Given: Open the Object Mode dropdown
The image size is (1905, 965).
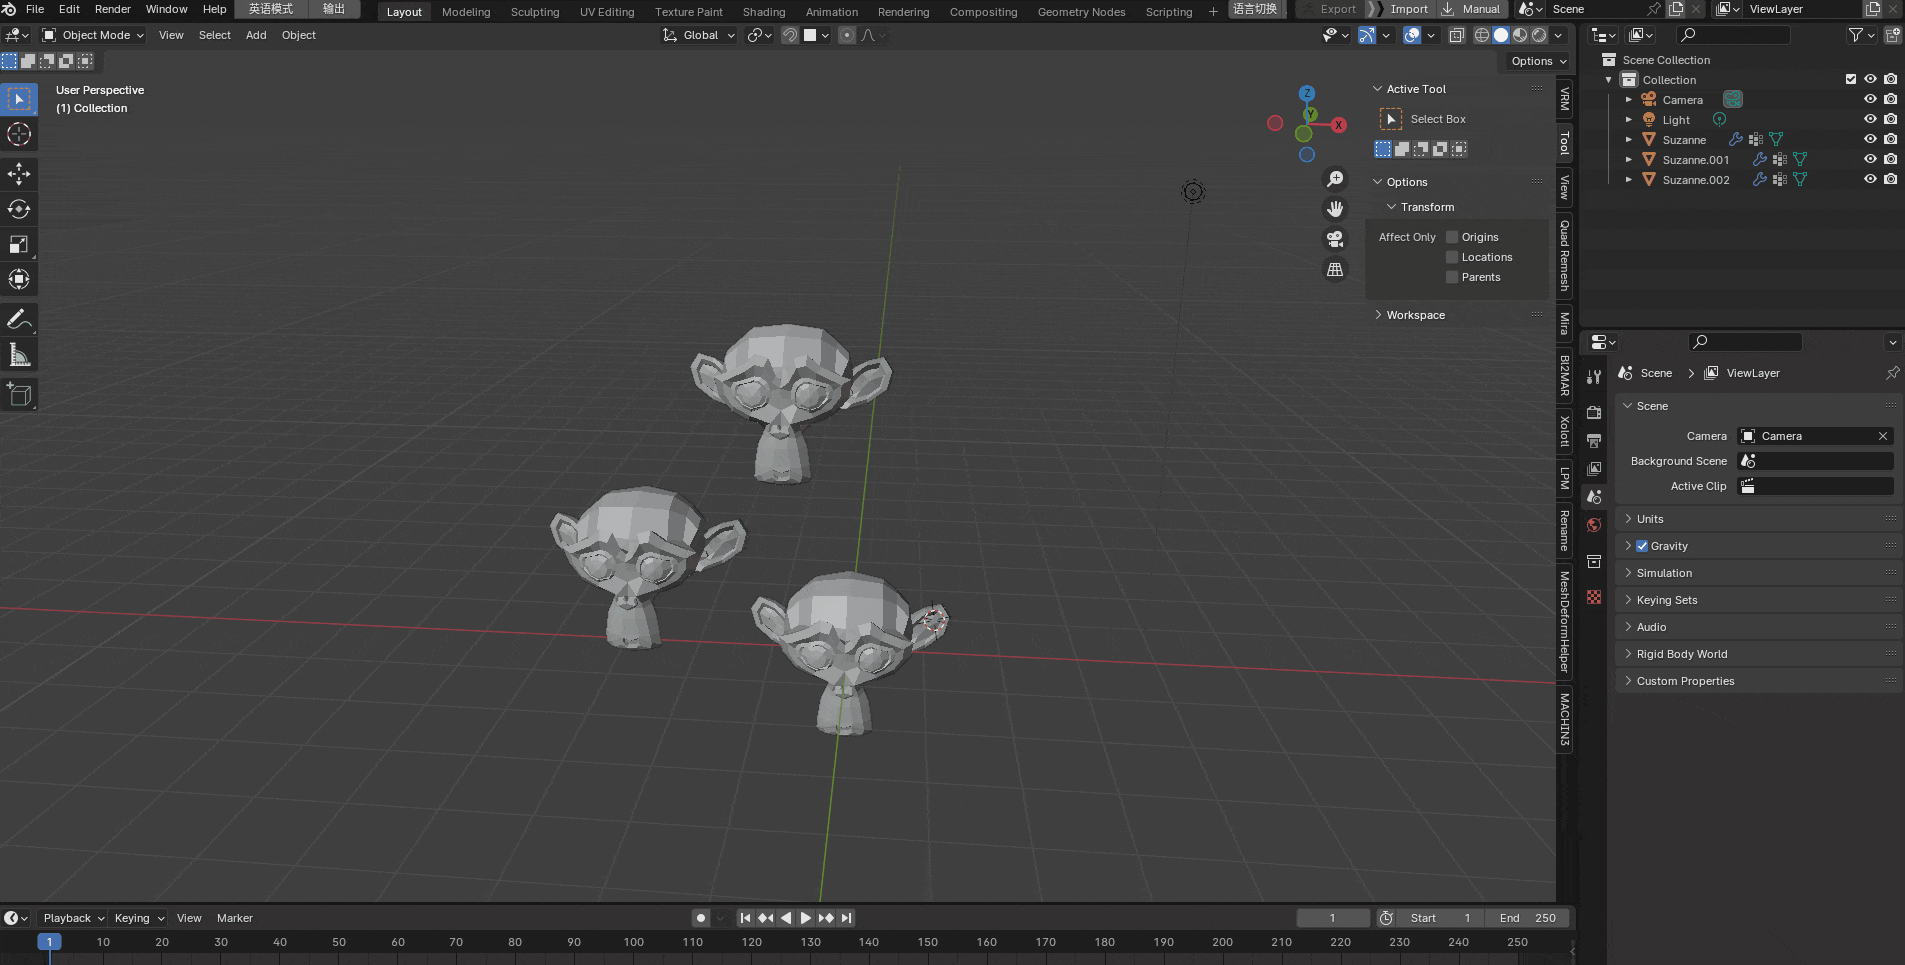Looking at the screenshot, I should coord(93,35).
